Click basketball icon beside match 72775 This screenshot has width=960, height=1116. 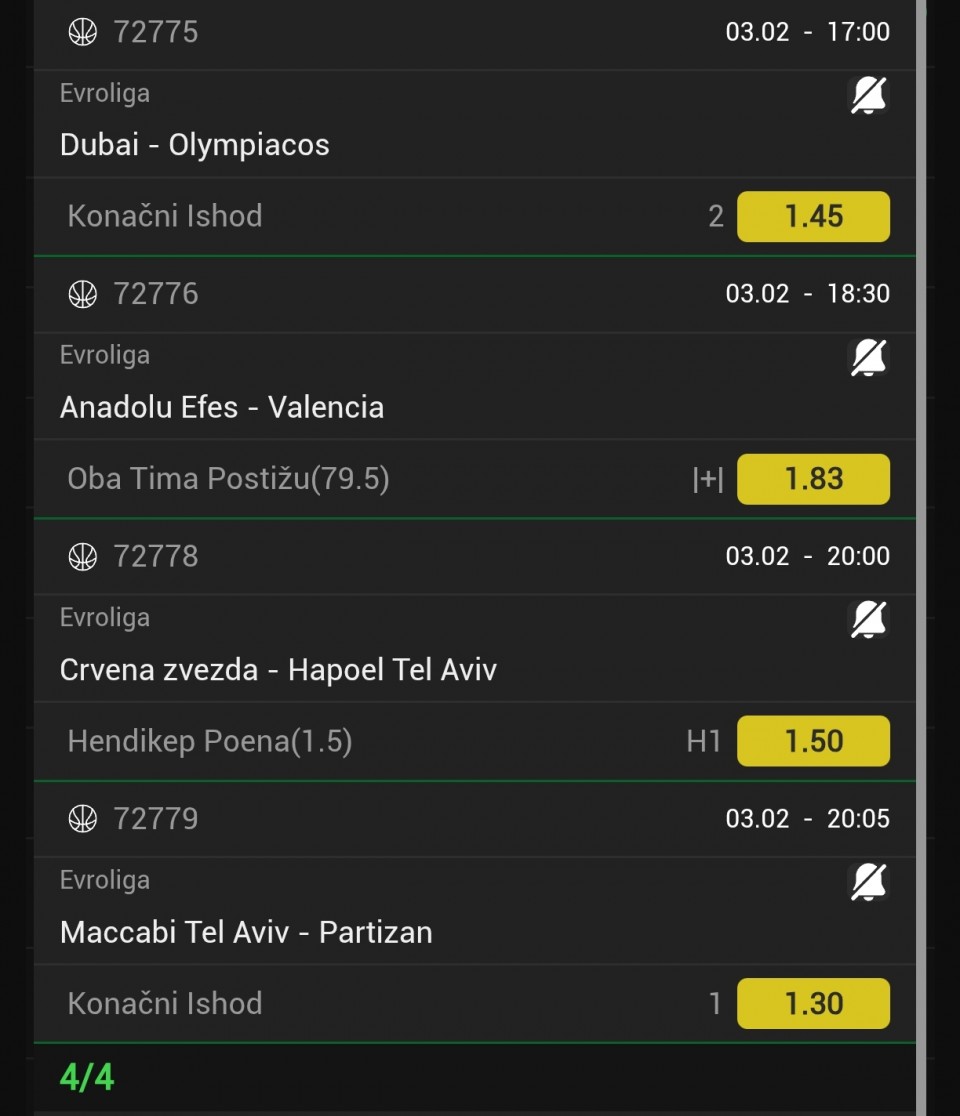coord(83,32)
